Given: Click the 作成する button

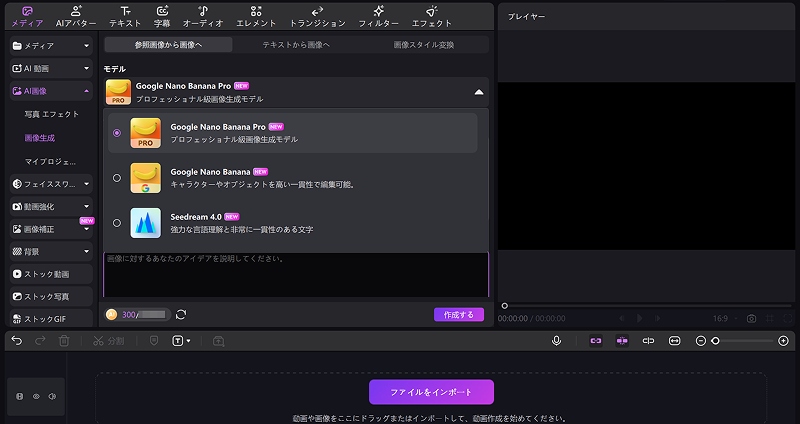Looking at the screenshot, I should pos(459,315).
